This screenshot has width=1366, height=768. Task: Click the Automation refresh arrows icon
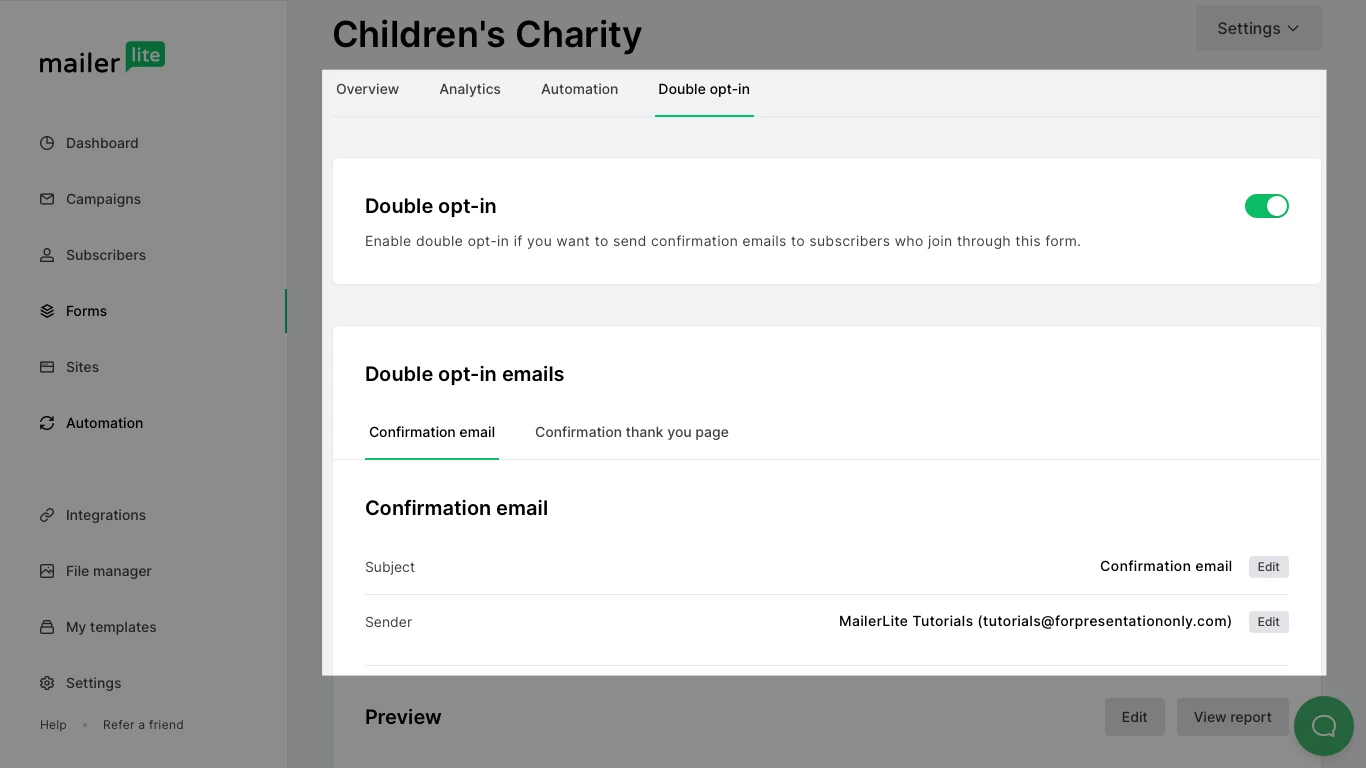pyautogui.click(x=47, y=423)
